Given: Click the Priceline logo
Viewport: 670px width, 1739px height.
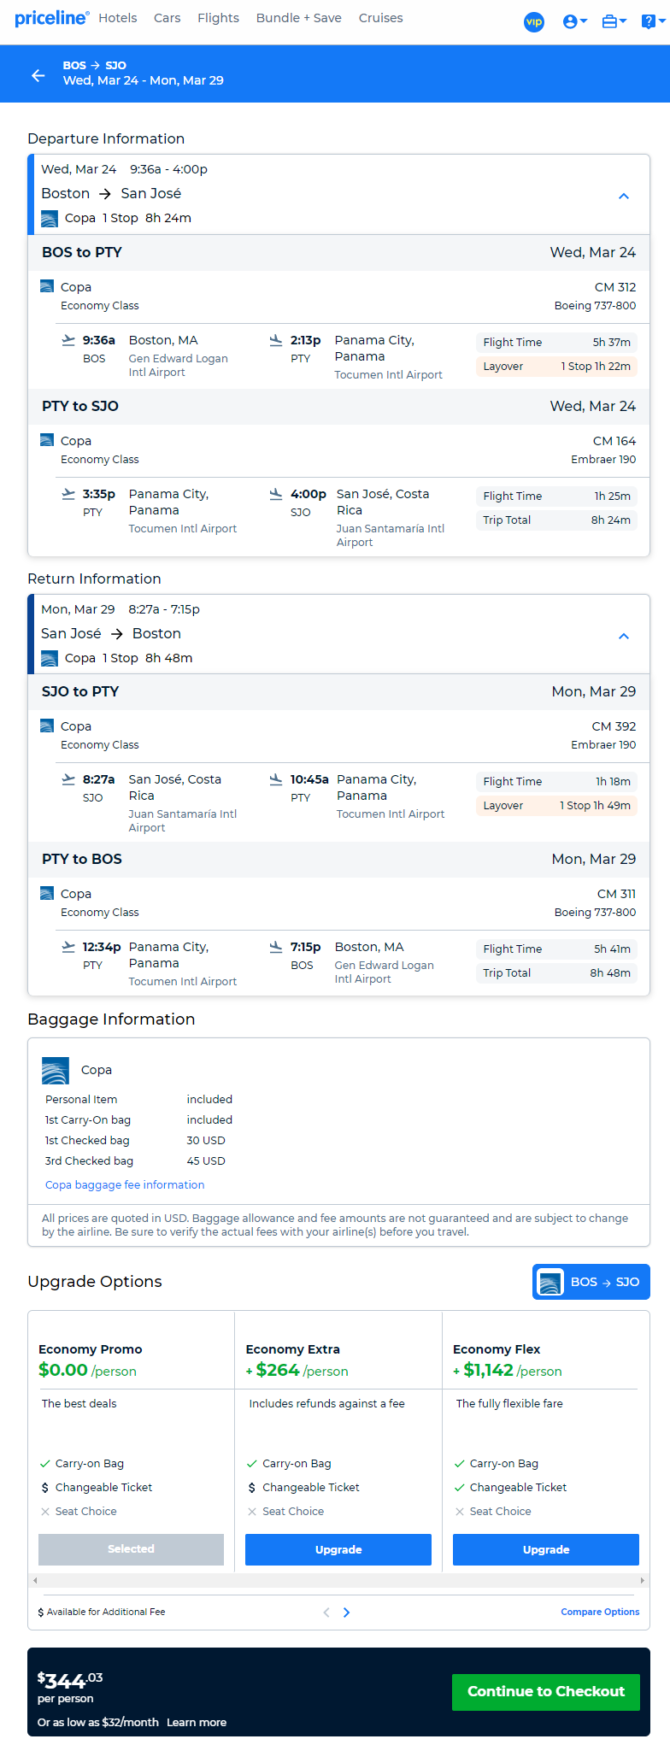Looking at the screenshot, I should (x=52, y=18).
